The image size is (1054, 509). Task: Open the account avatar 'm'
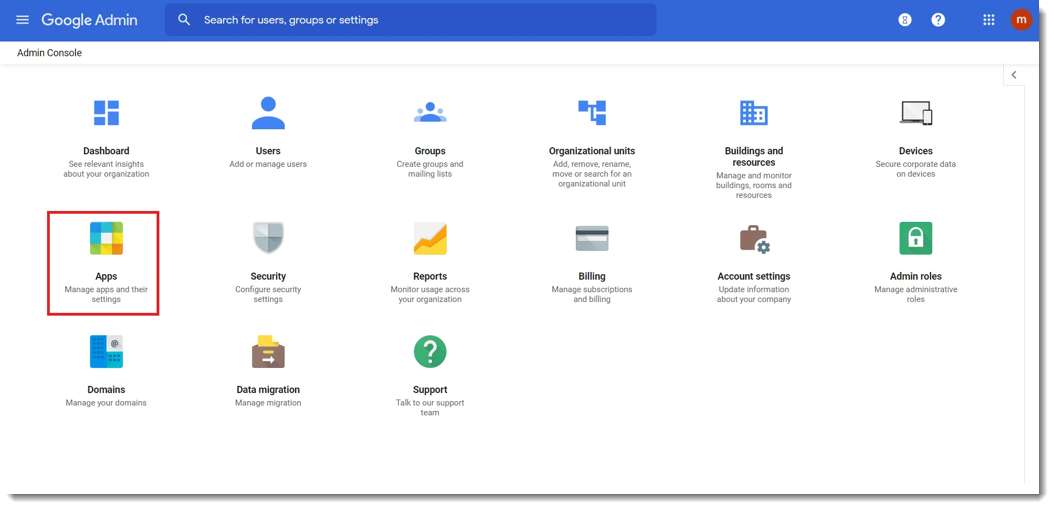point(1021,19)
